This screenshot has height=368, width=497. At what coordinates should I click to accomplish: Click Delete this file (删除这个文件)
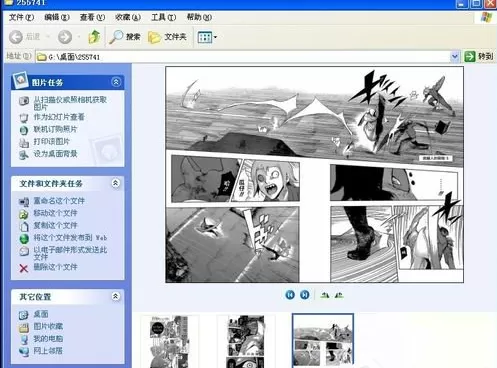point(55,267)
